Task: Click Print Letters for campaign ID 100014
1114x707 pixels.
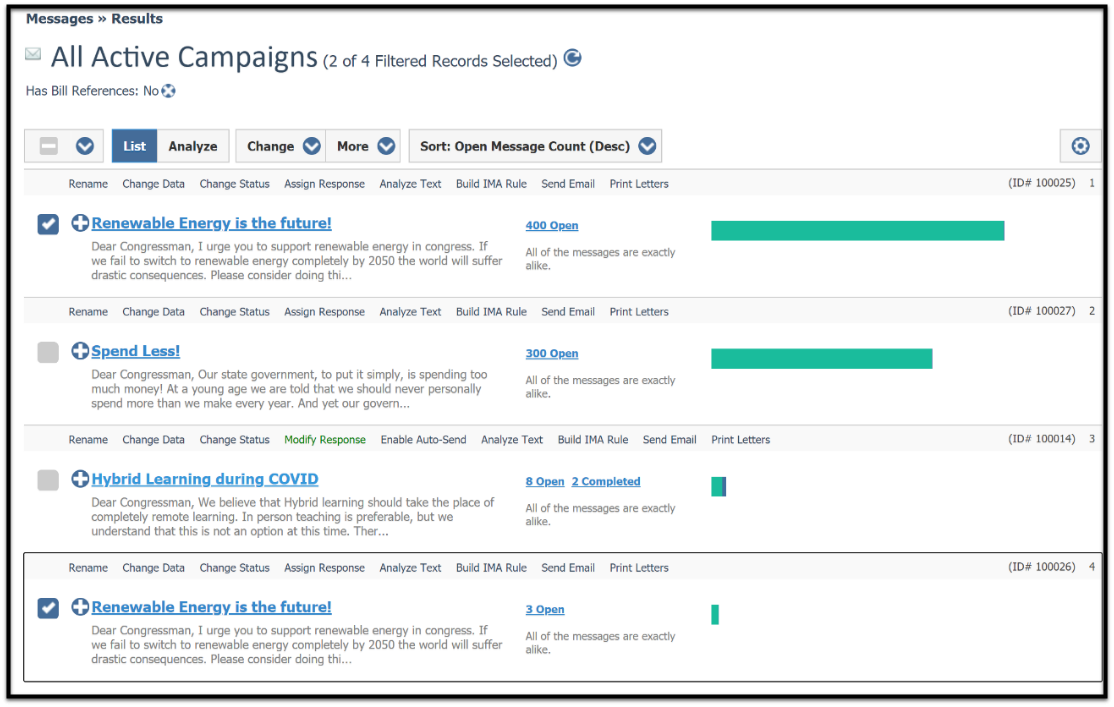Action: tap(740, 440)
